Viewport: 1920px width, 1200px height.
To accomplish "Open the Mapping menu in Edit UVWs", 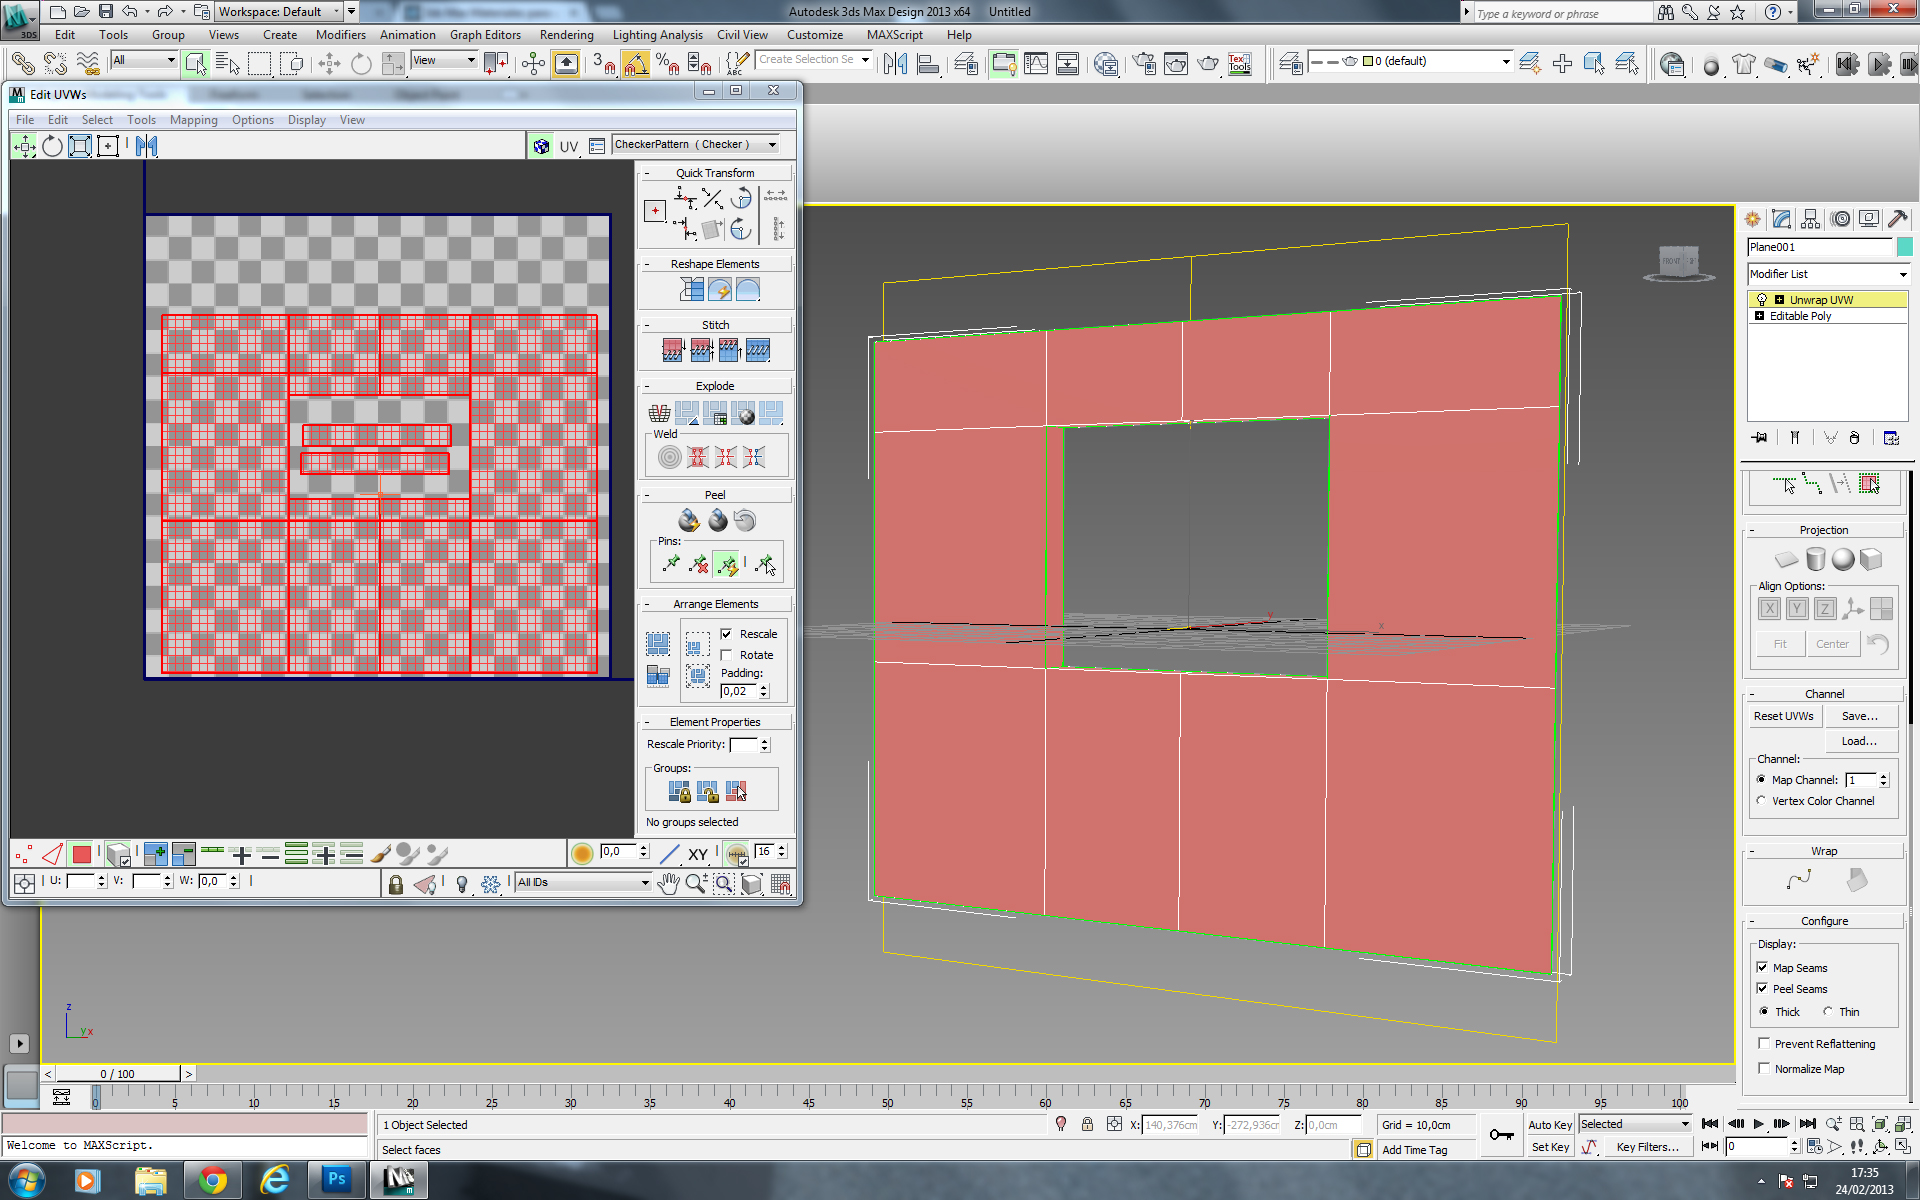I will click(193, 120).
